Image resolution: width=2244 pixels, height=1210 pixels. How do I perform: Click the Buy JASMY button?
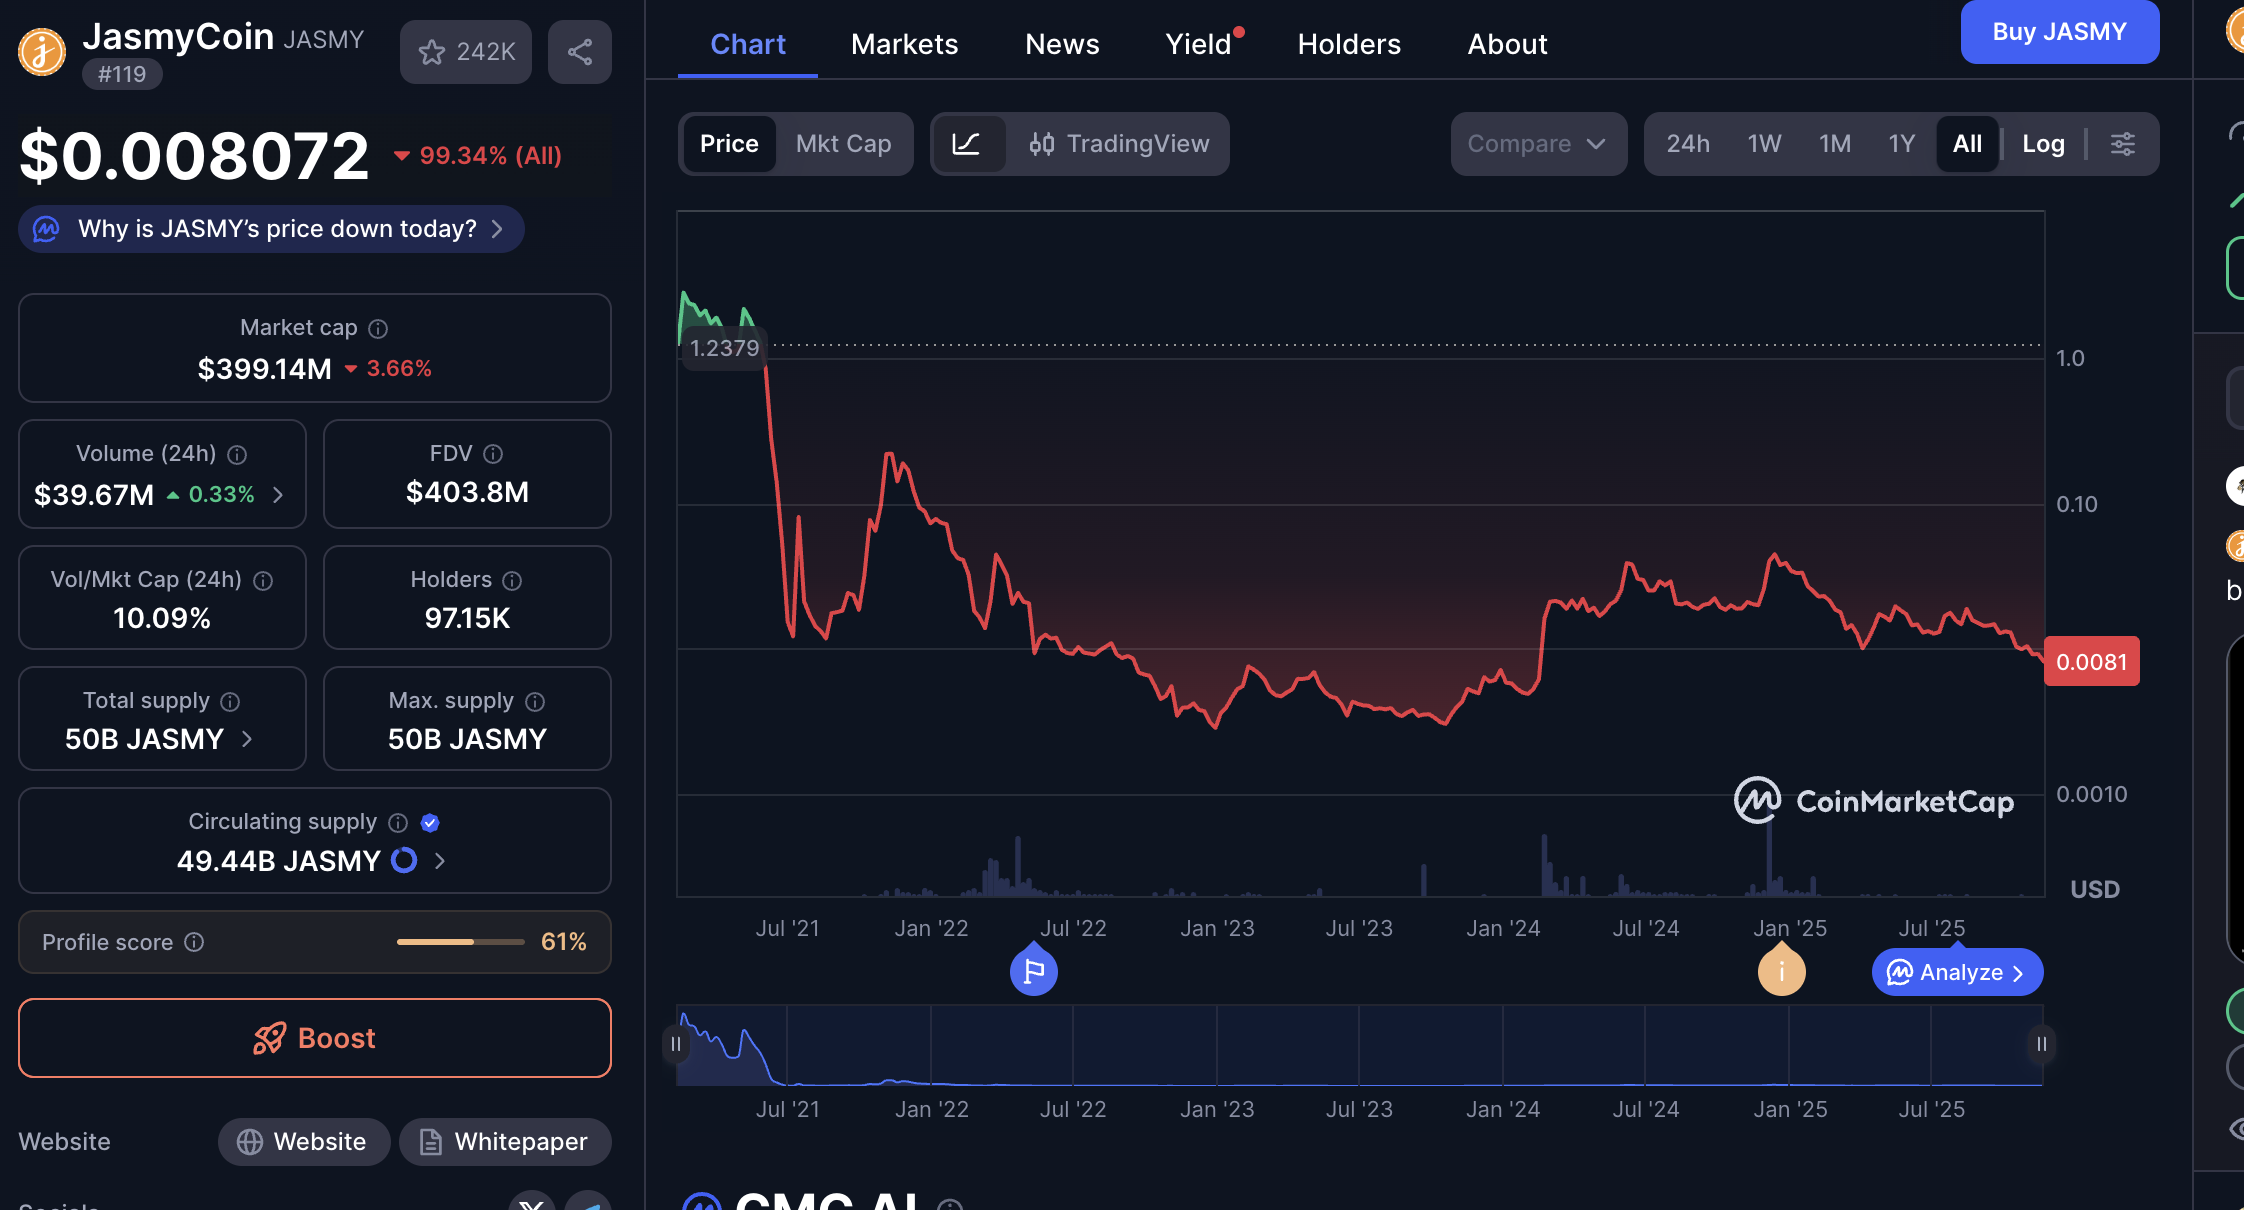tap(2059, 32)
